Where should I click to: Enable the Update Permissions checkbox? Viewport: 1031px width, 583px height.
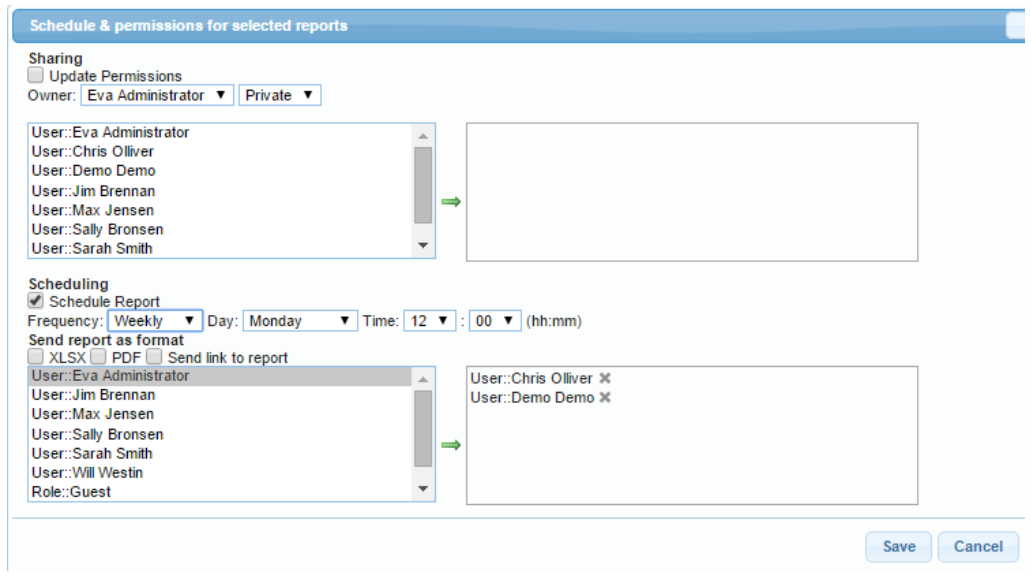pos(36,75)
